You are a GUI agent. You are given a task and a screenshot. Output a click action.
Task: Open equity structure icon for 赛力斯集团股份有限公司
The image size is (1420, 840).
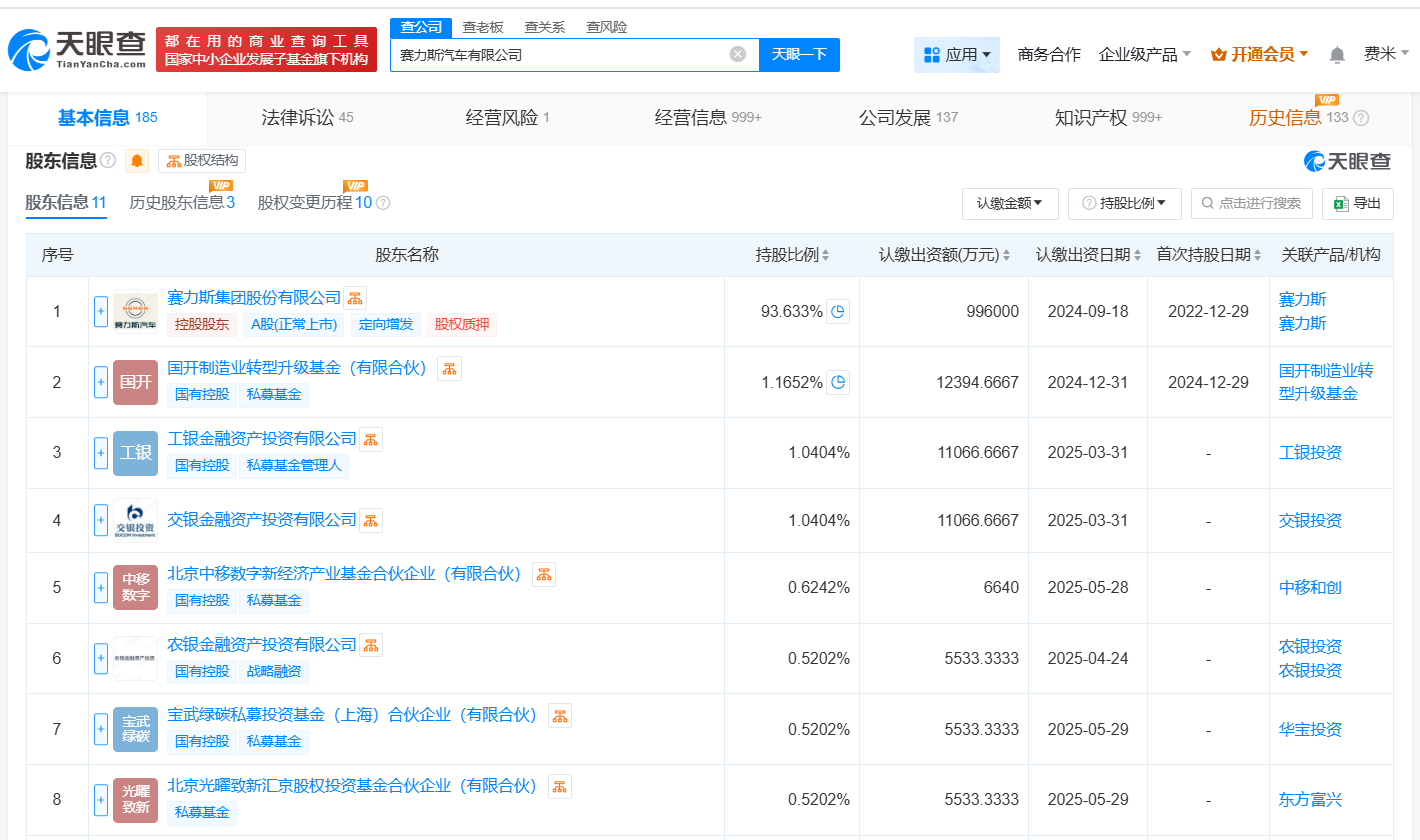point(355,298)
